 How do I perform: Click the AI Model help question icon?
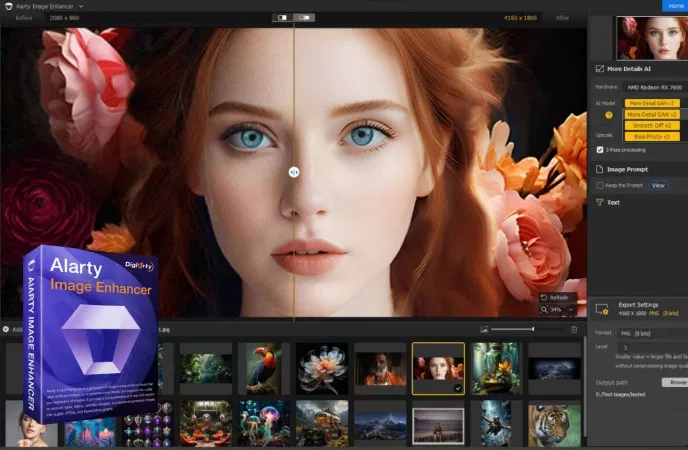tap(609, 115)
